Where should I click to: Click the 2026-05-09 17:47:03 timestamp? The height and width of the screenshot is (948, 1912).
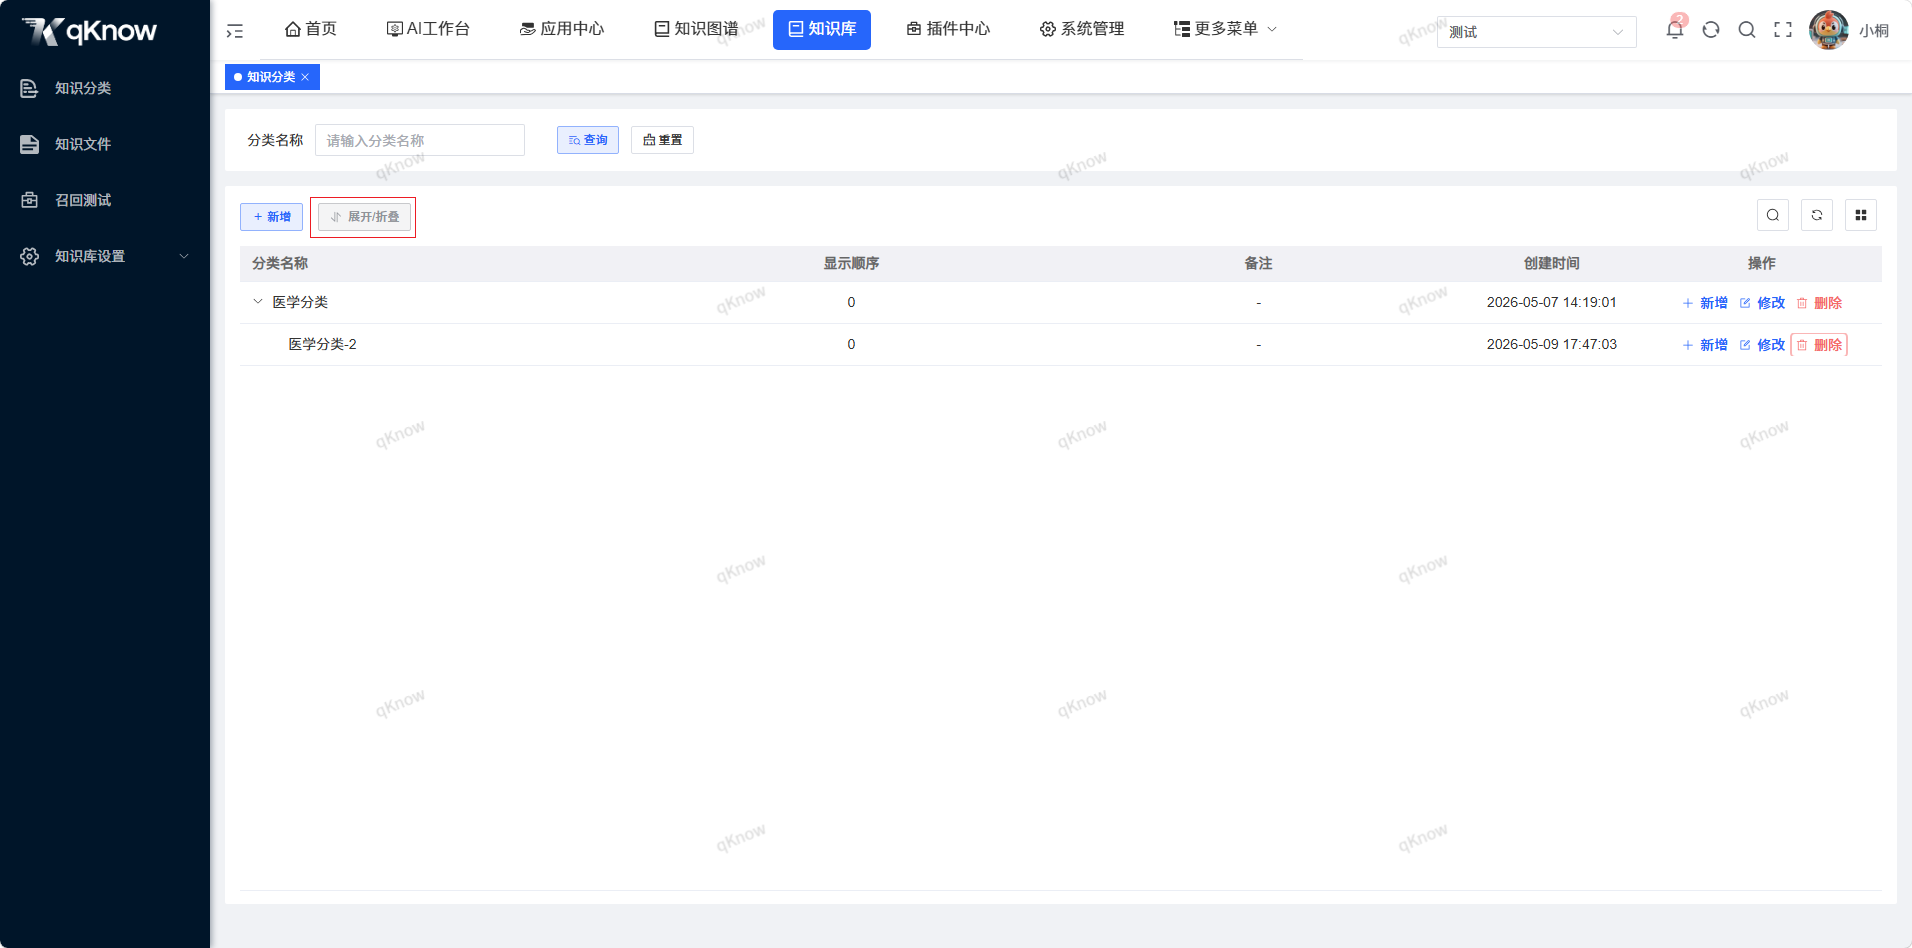pos(1551,344)
